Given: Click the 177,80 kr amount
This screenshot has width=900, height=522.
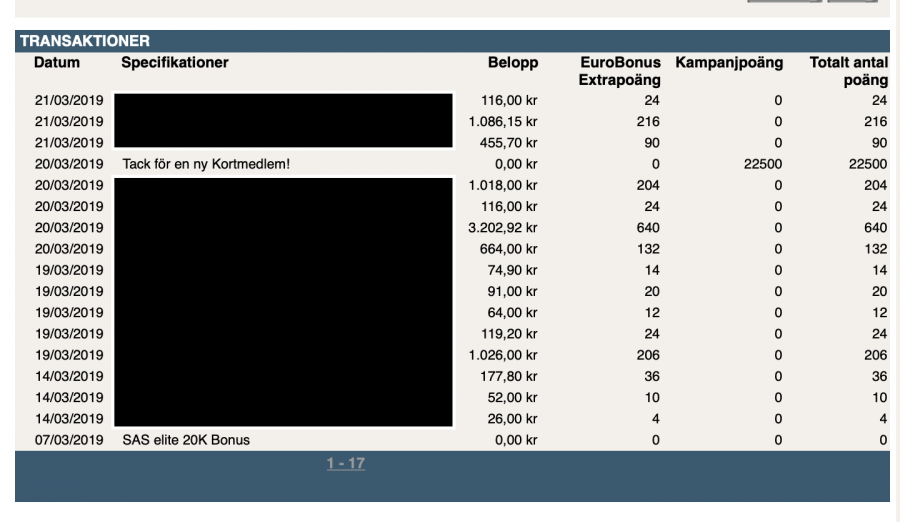Looking at the screenshot, I should pos(510,376).
